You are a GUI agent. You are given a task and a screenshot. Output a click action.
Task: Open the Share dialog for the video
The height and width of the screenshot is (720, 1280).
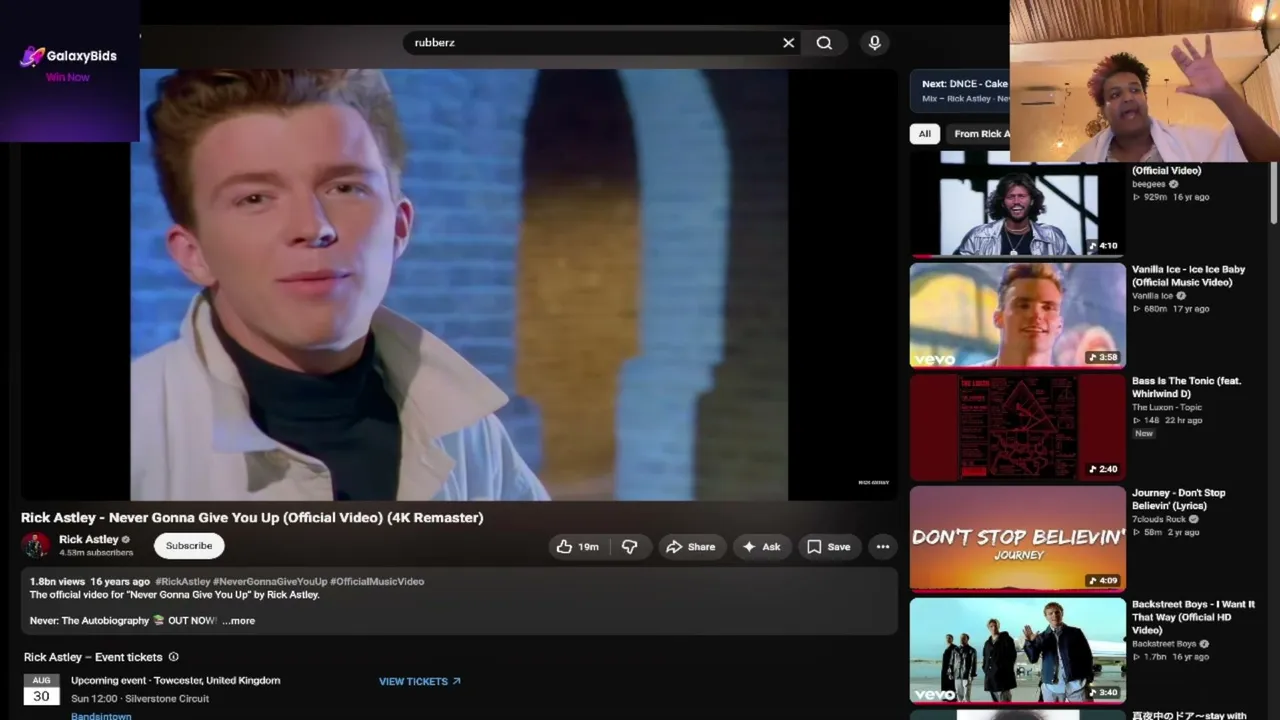tap(691, 547)
